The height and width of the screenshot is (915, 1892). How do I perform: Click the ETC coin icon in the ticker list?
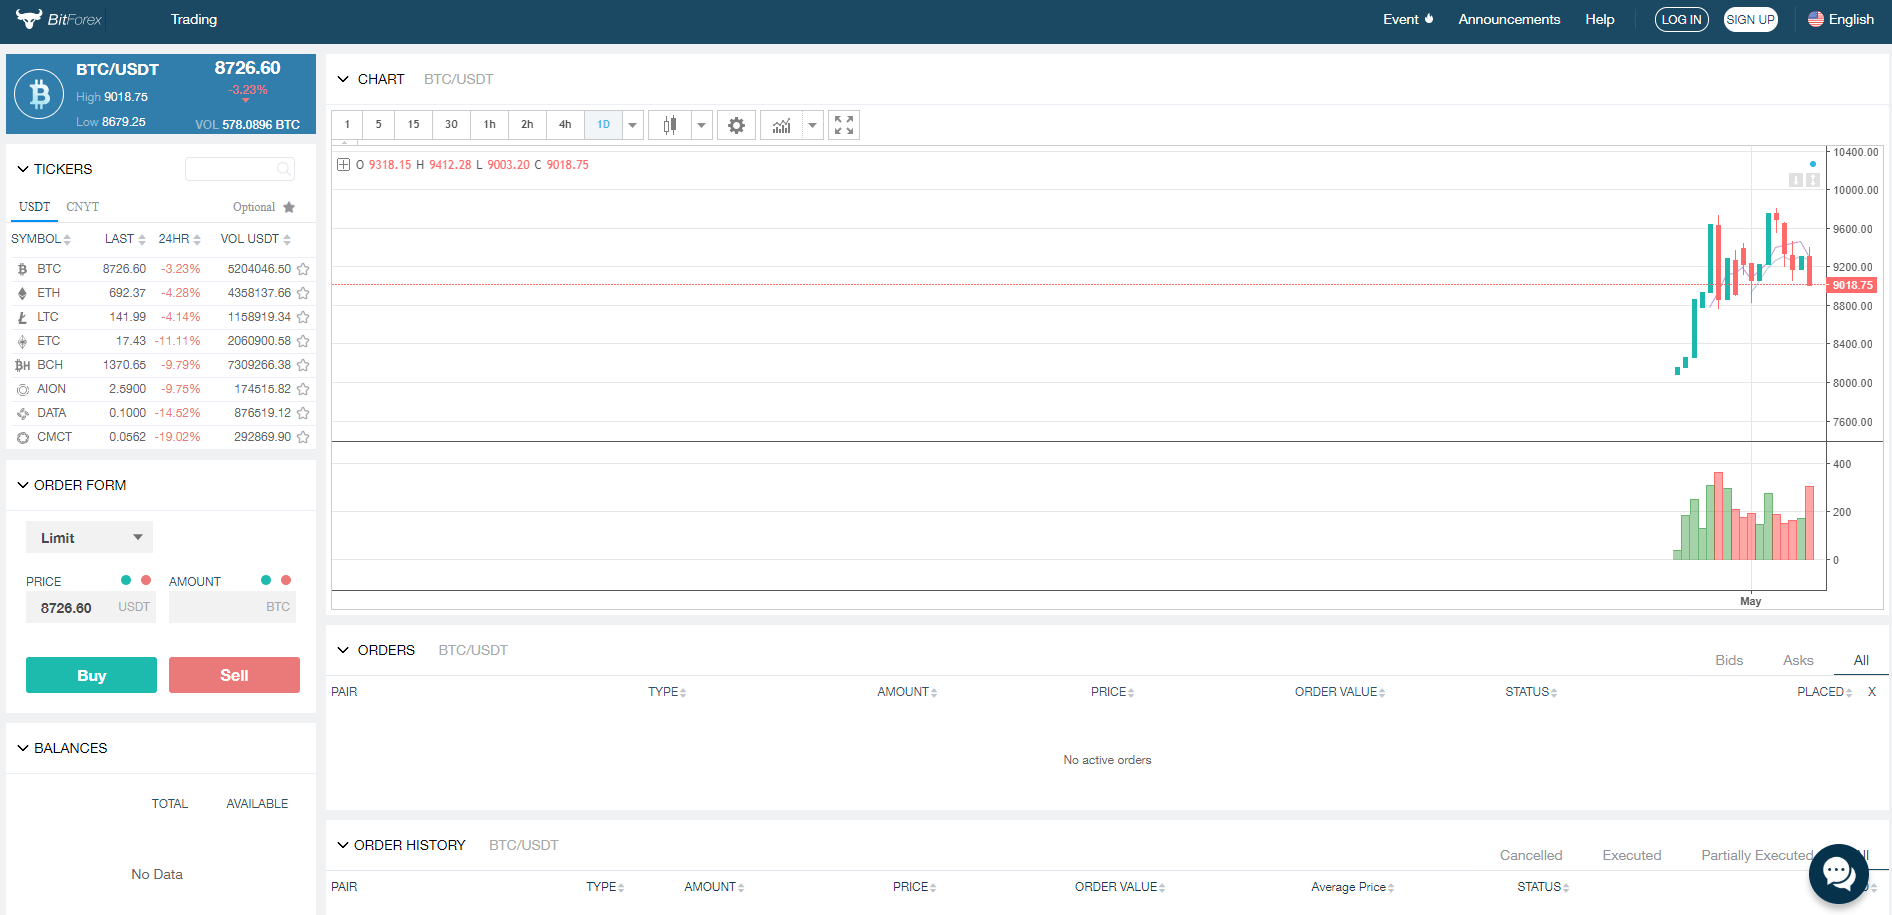point(22,341)
